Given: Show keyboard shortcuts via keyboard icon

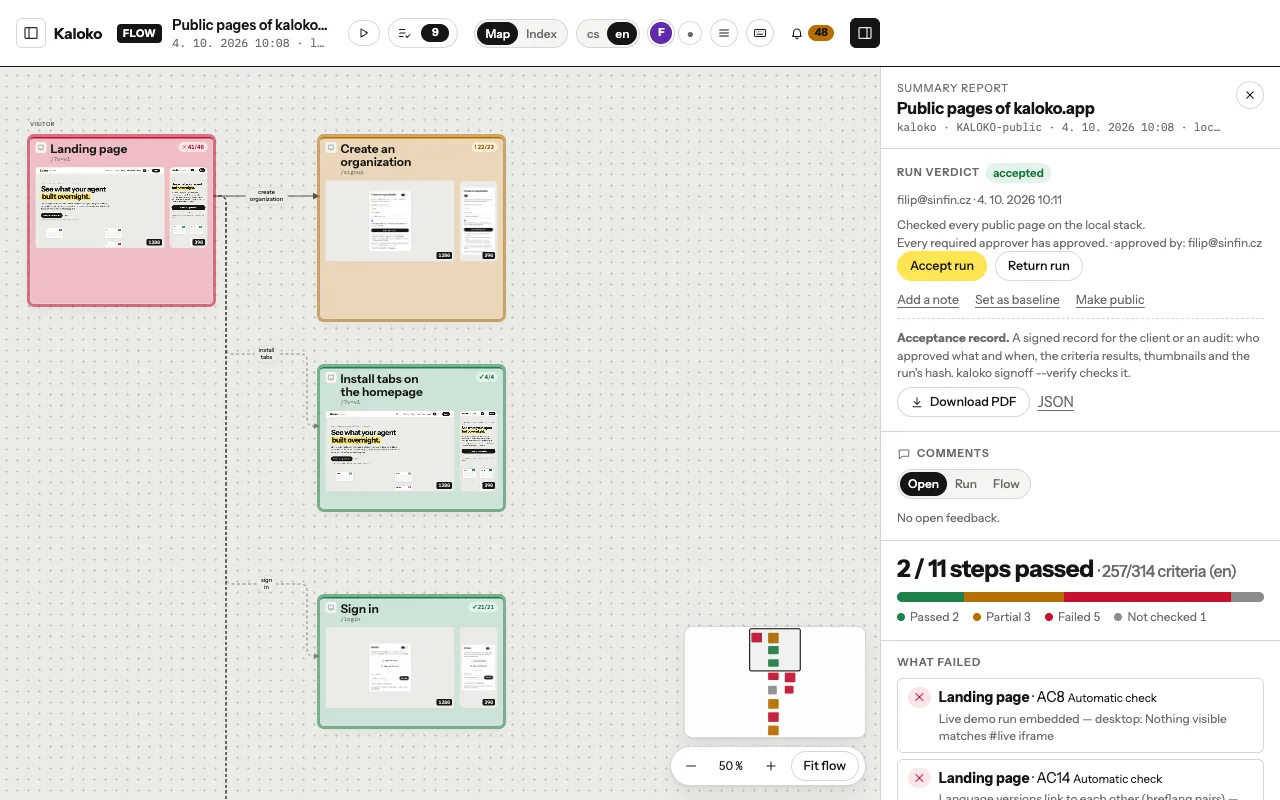Looking at the screenshot, I should click(x=760, y=33).
